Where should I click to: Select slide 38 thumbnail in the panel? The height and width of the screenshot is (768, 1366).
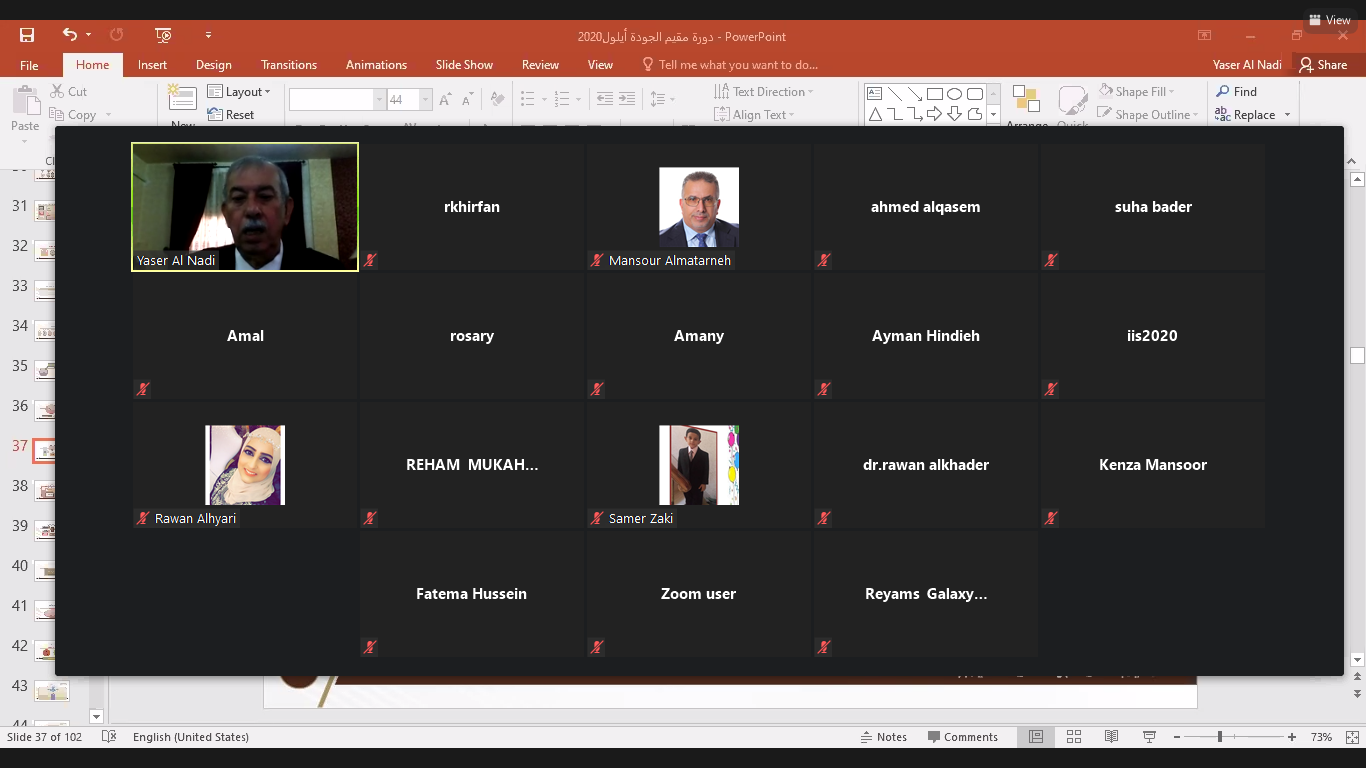click(x=45, y=491)
